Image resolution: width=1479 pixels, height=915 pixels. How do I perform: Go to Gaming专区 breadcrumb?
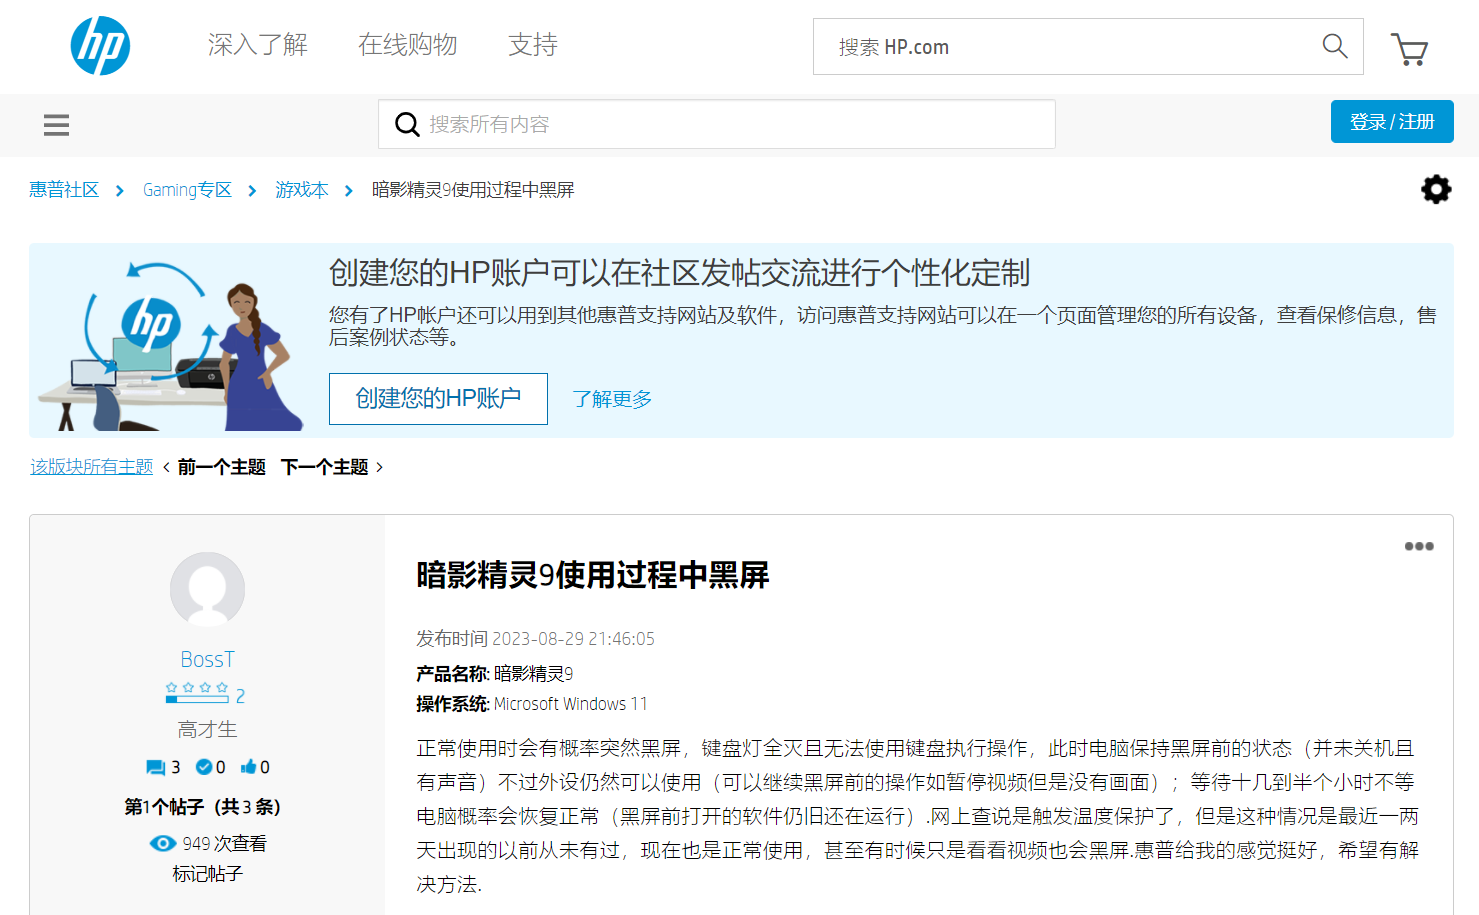pyautogui.click(x=187, y=190)
